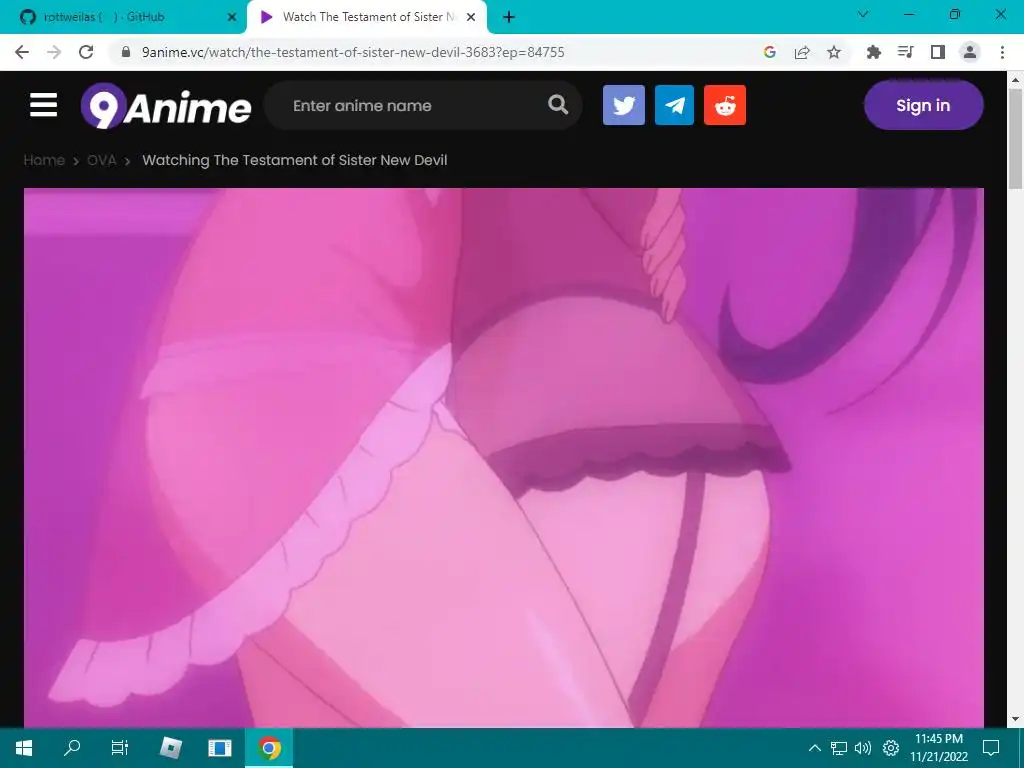Open network status tray icon
The image size is (1024, 768).
pyautogui.click(x=839, y=748)
